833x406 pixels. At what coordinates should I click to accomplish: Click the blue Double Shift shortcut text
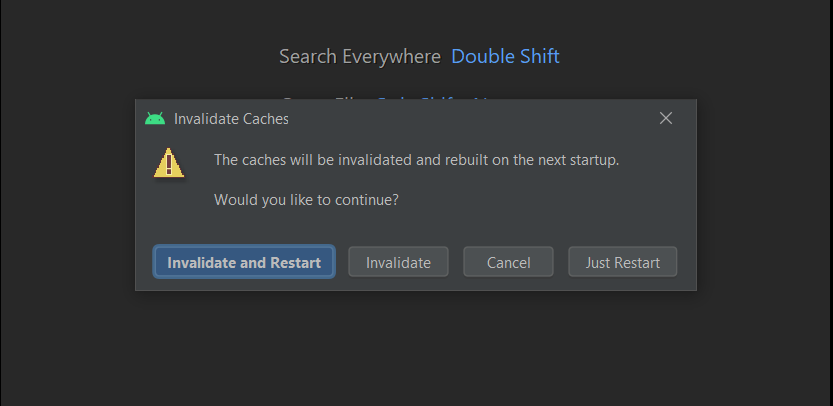point(505,56)
